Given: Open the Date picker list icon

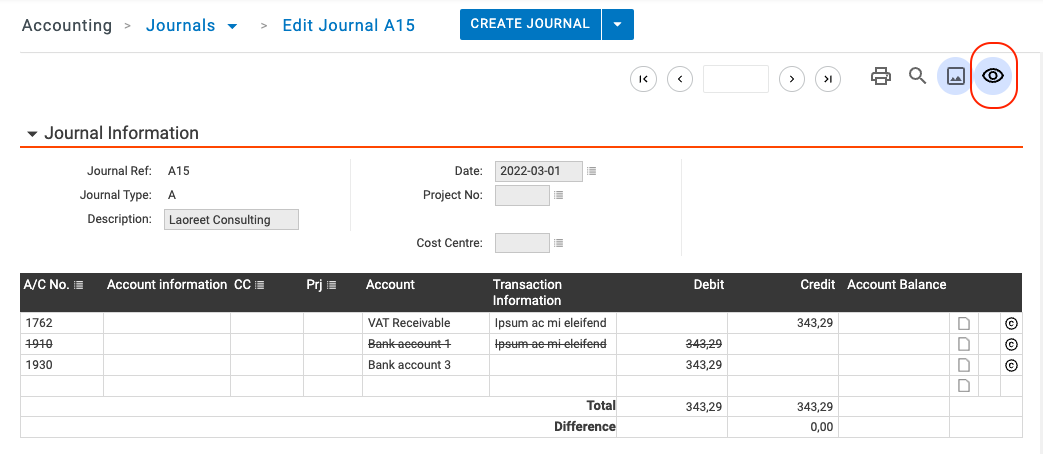Looking at the screenshot, I should click(592, 172).
